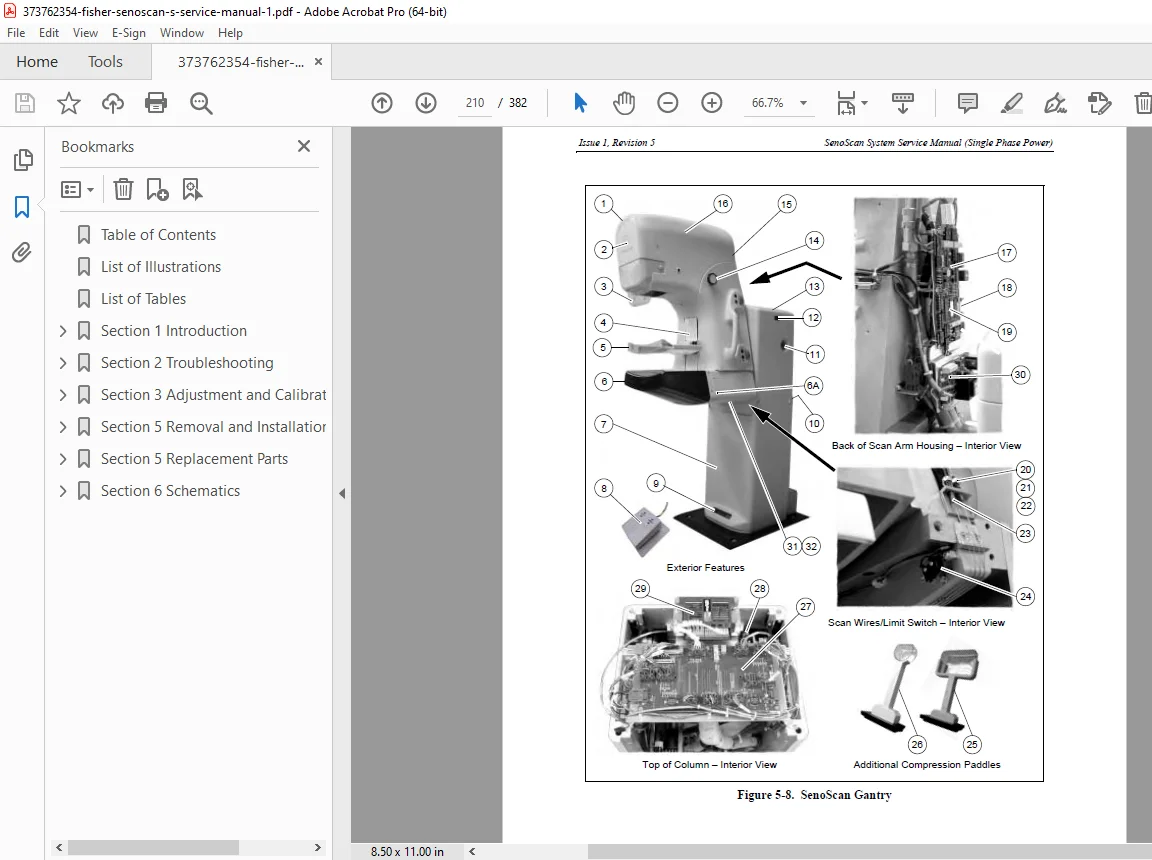Zoom in with plus icon

point(712,103)
